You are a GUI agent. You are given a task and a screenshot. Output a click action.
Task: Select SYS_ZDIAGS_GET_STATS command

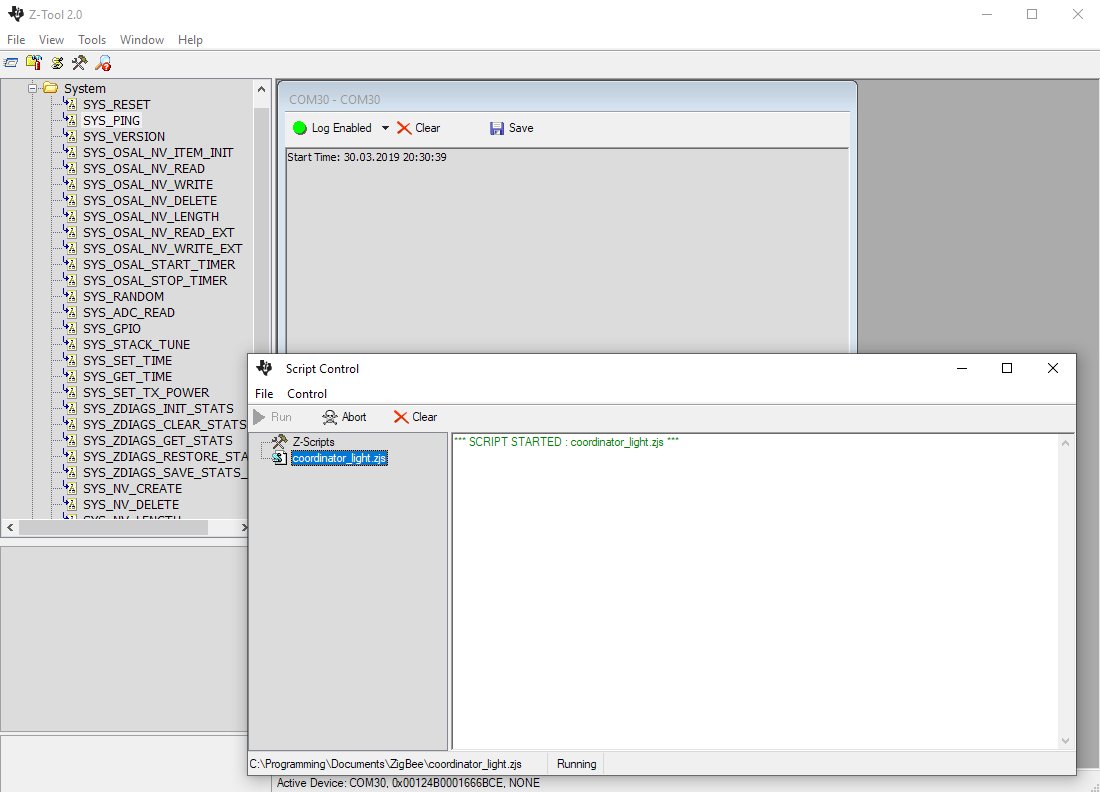158,441
